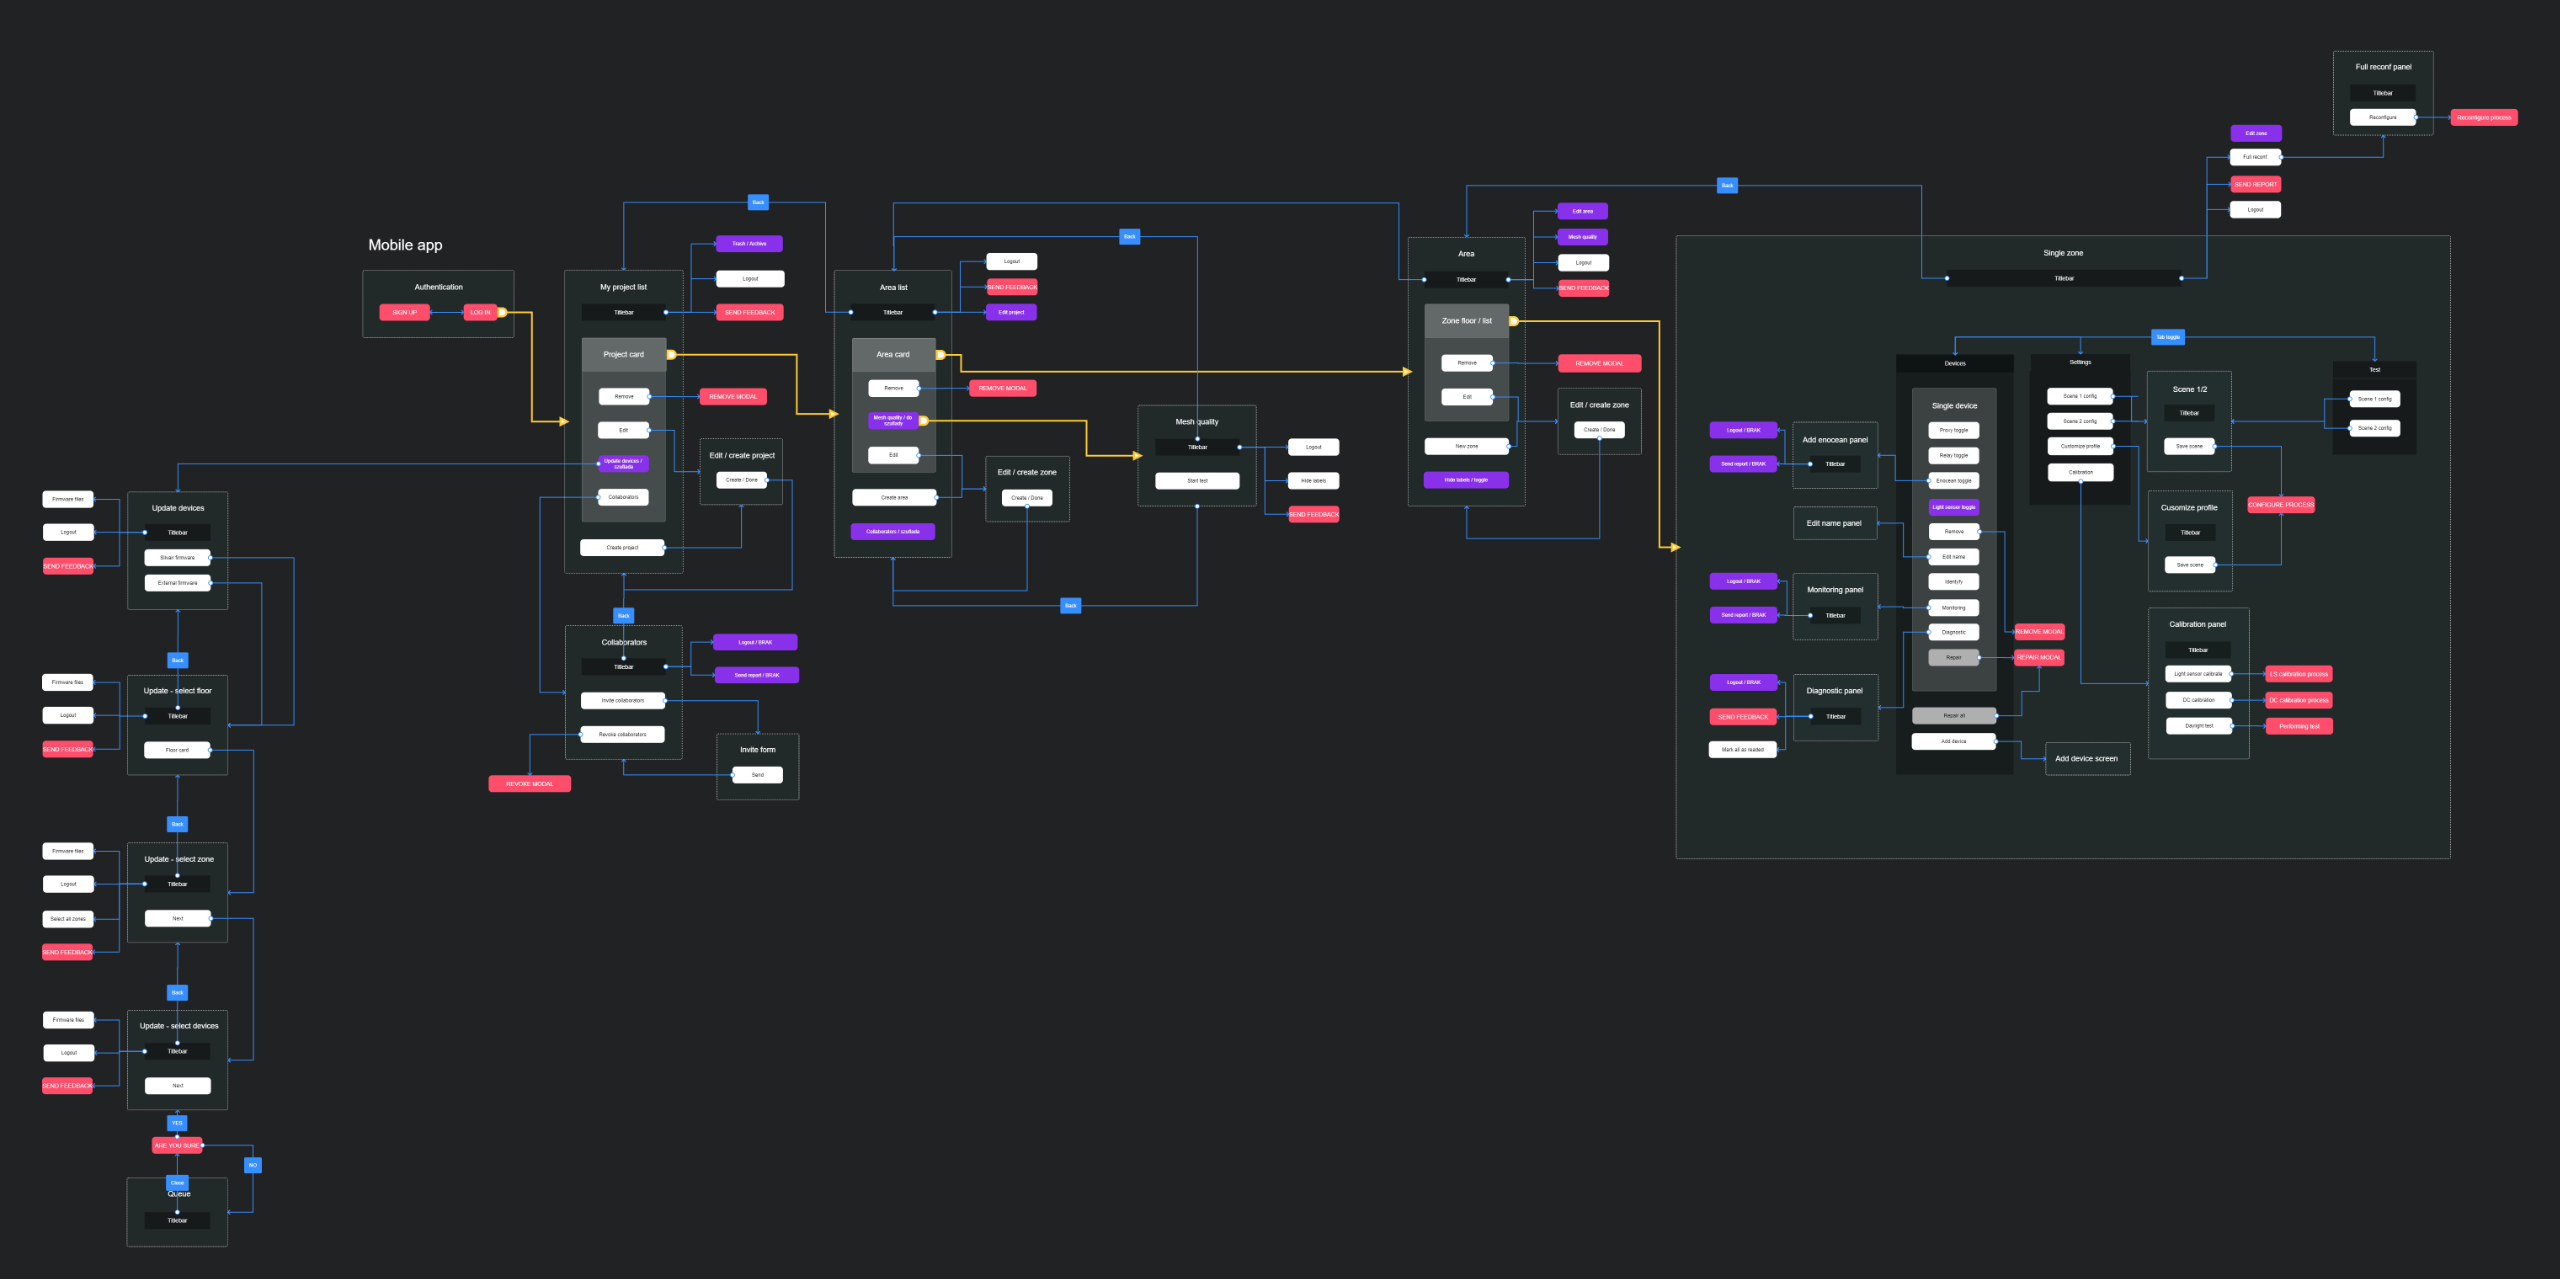This screenshot has height=1279, width=2560.
Task: Select the Revoke collaborators node
Action: click(x=623, y=734)
